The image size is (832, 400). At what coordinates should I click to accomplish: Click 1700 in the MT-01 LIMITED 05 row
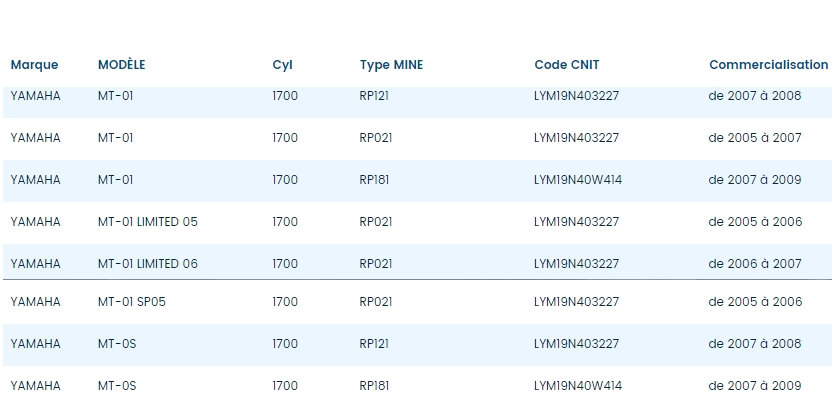(x=285, y=222)
